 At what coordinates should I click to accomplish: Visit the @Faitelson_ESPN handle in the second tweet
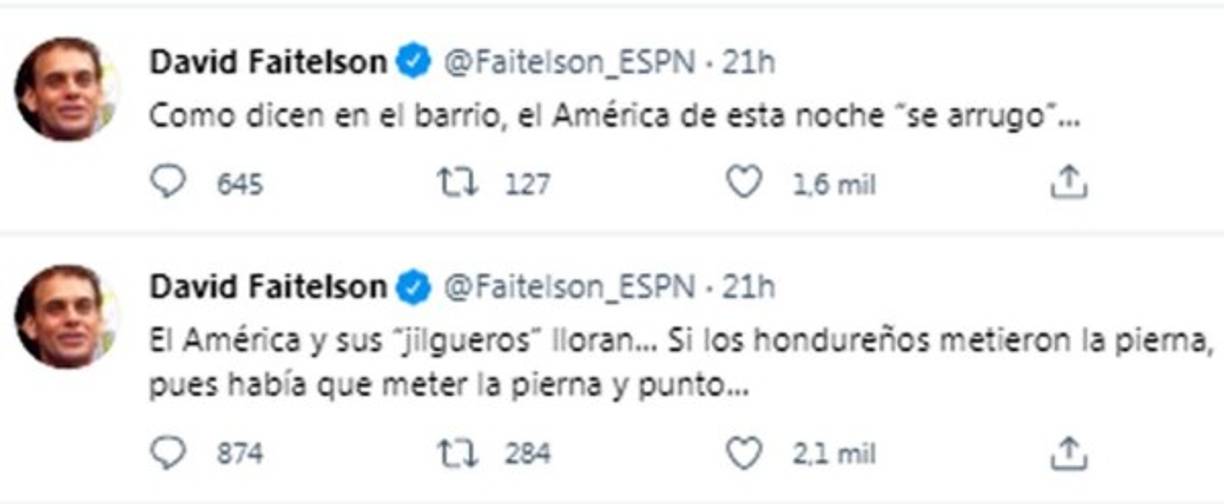568,288
